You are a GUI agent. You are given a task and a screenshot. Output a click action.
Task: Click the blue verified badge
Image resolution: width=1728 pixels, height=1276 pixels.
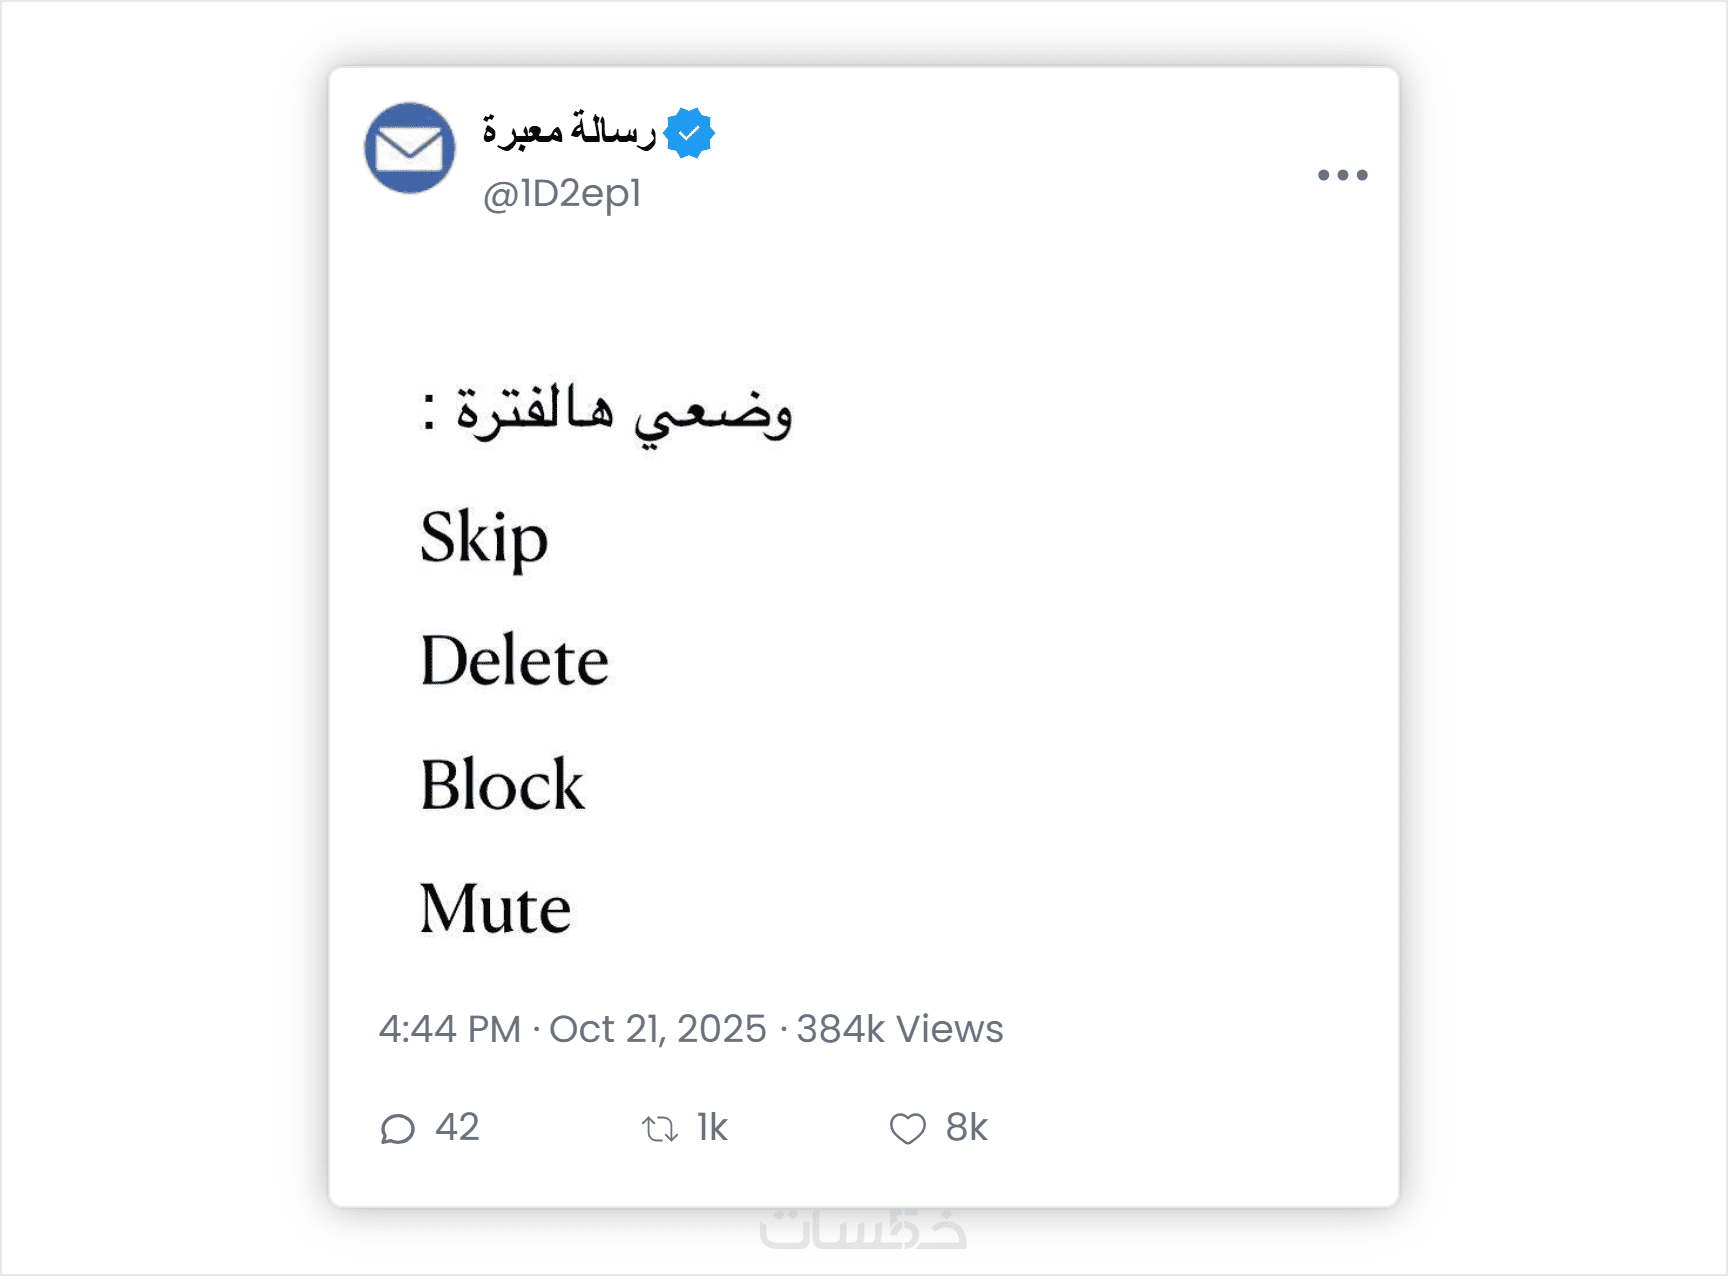(689, 133)
